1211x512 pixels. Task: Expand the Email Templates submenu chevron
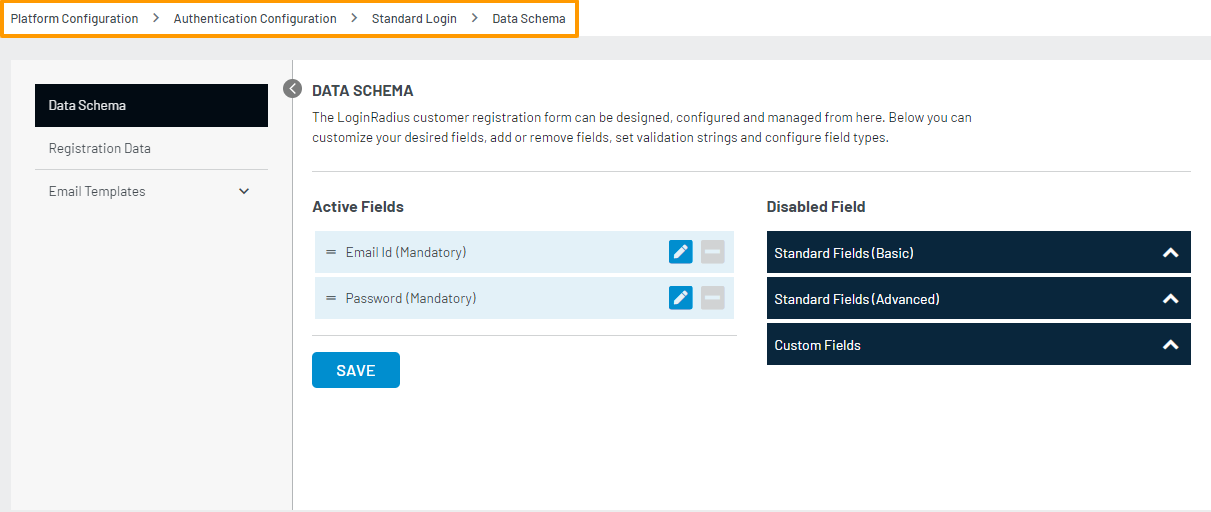coord(244,191)
